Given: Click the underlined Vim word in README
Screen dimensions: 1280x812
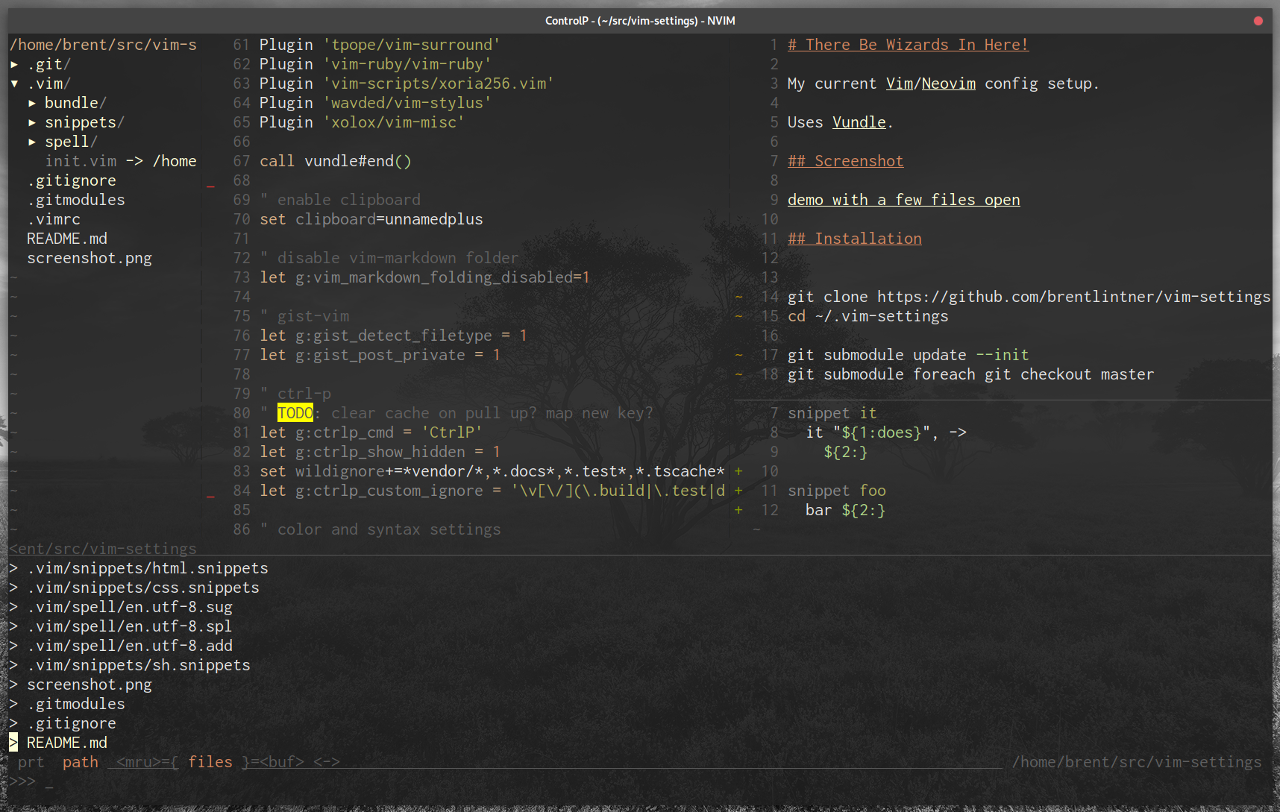Looking at the screenshot, I should (x=899, y=84).
